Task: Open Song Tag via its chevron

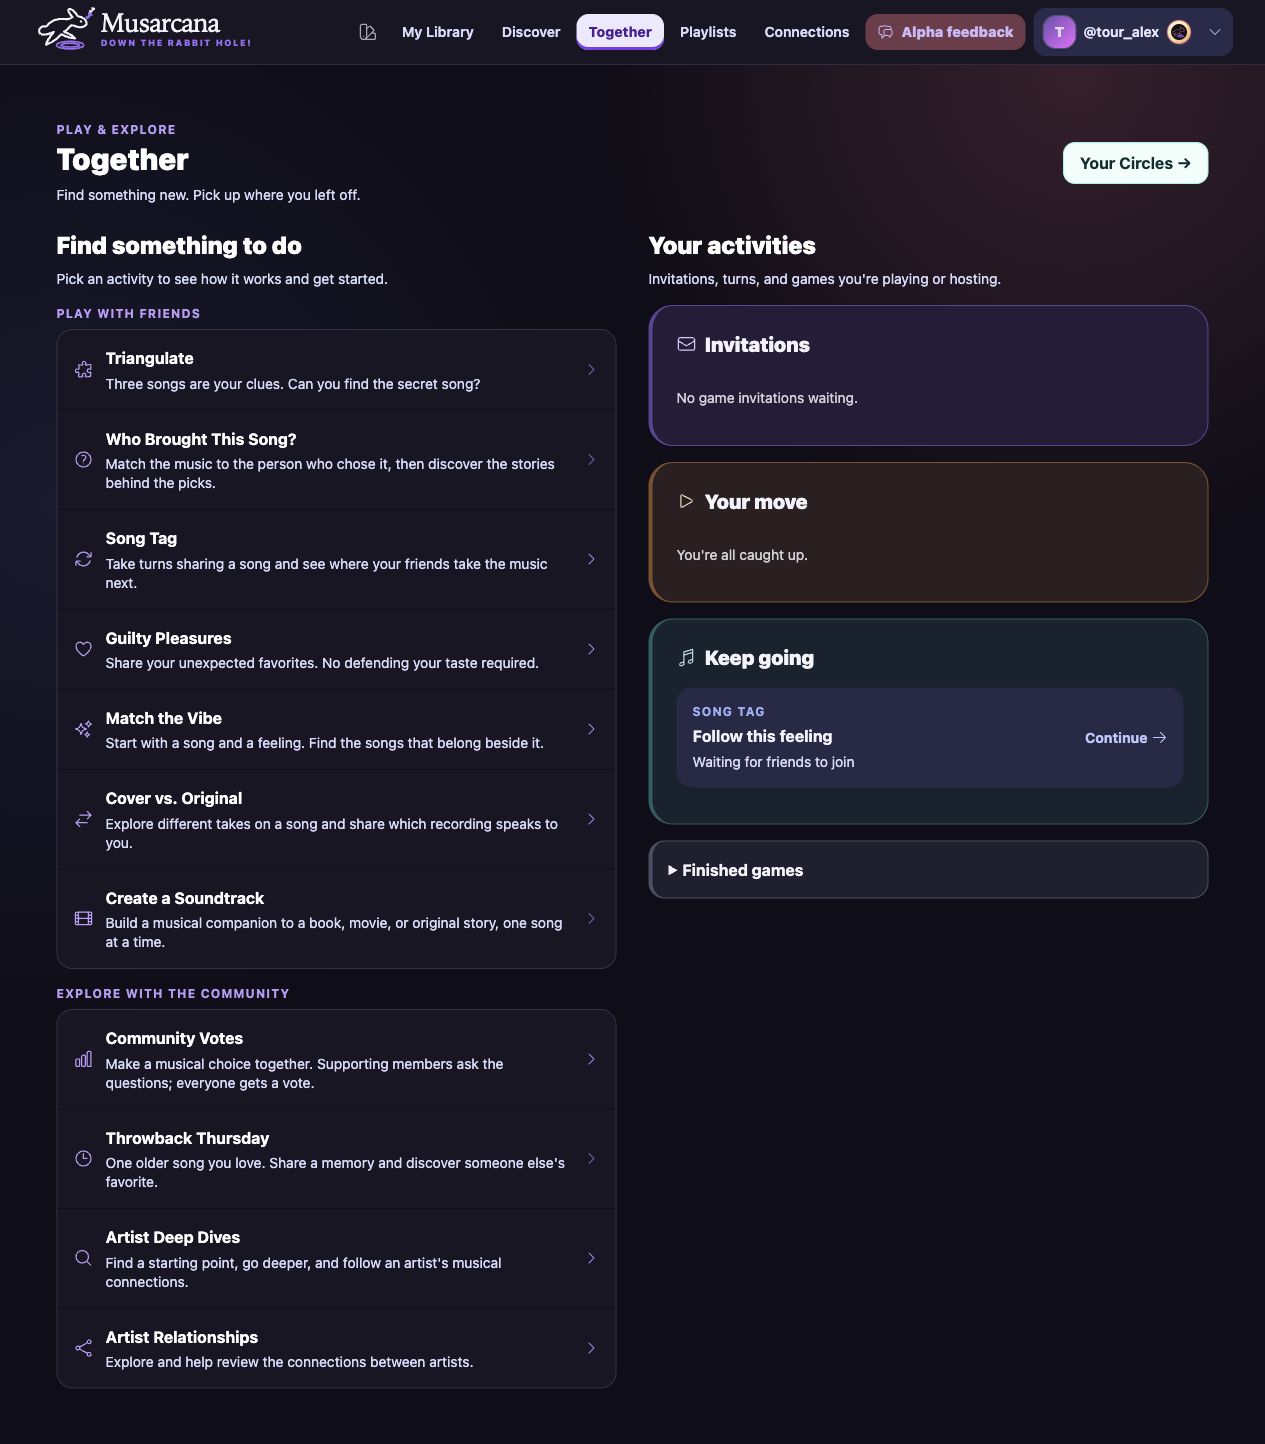Action: click(x=591, y=559)
